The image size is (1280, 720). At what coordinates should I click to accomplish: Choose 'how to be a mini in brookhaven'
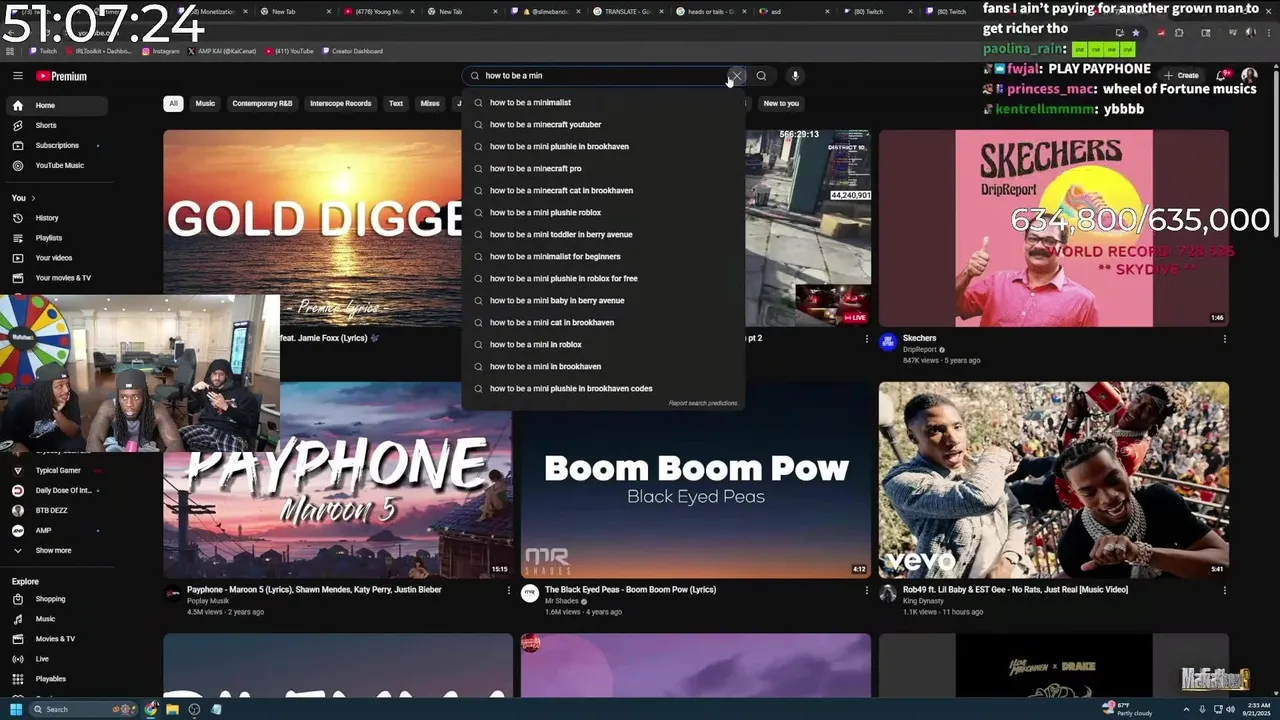603,366
